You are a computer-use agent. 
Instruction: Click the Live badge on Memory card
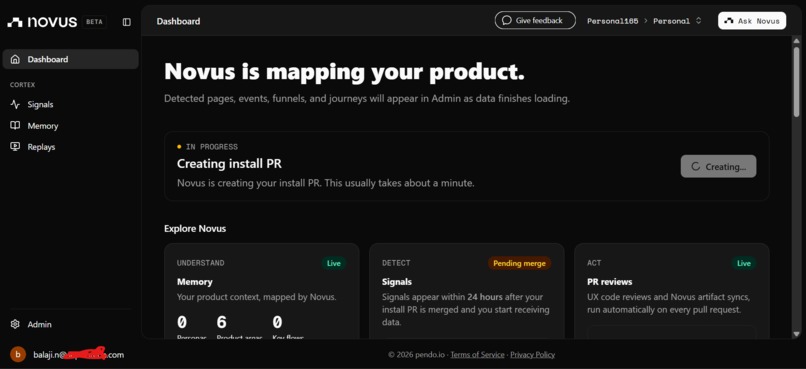[334, 263]
